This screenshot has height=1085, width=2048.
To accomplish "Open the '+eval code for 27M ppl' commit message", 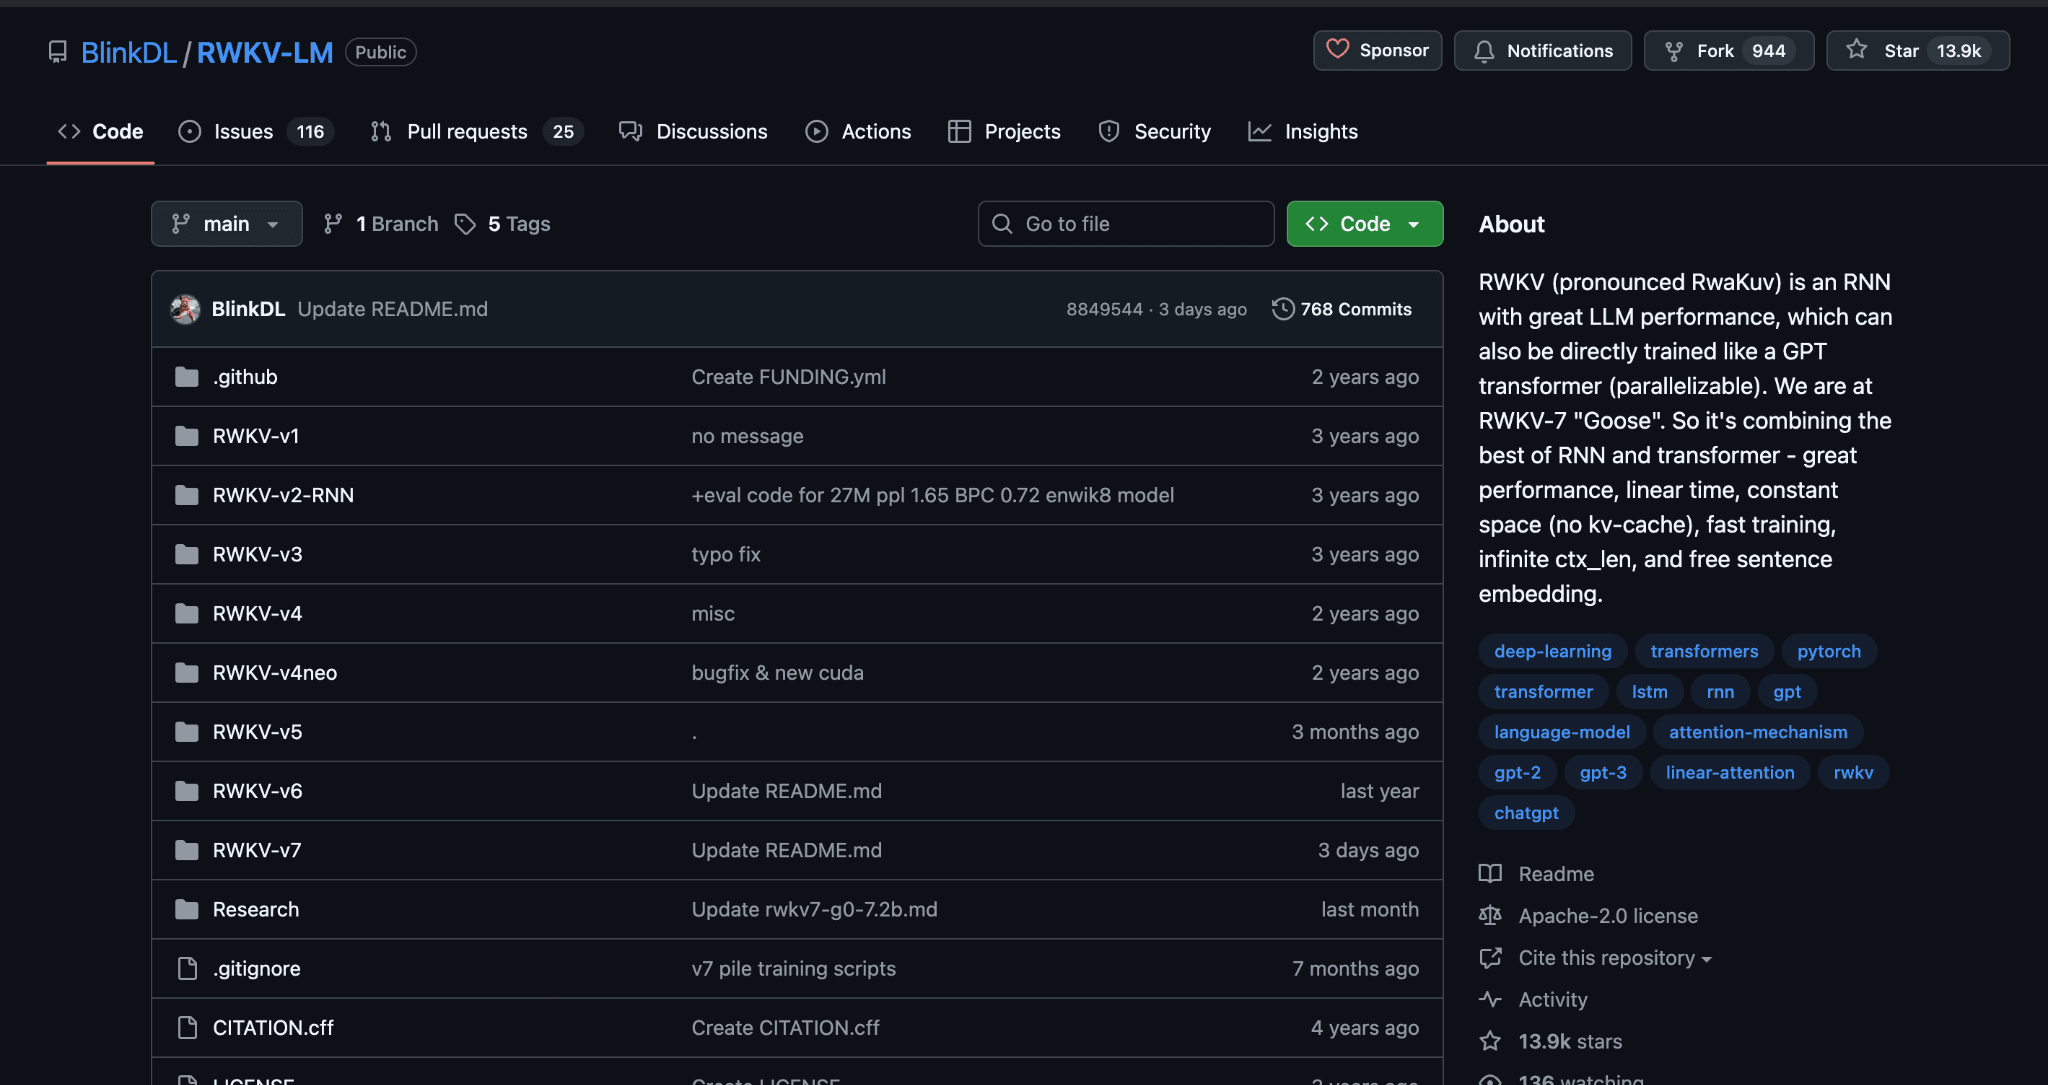I will tap(933, 495).
